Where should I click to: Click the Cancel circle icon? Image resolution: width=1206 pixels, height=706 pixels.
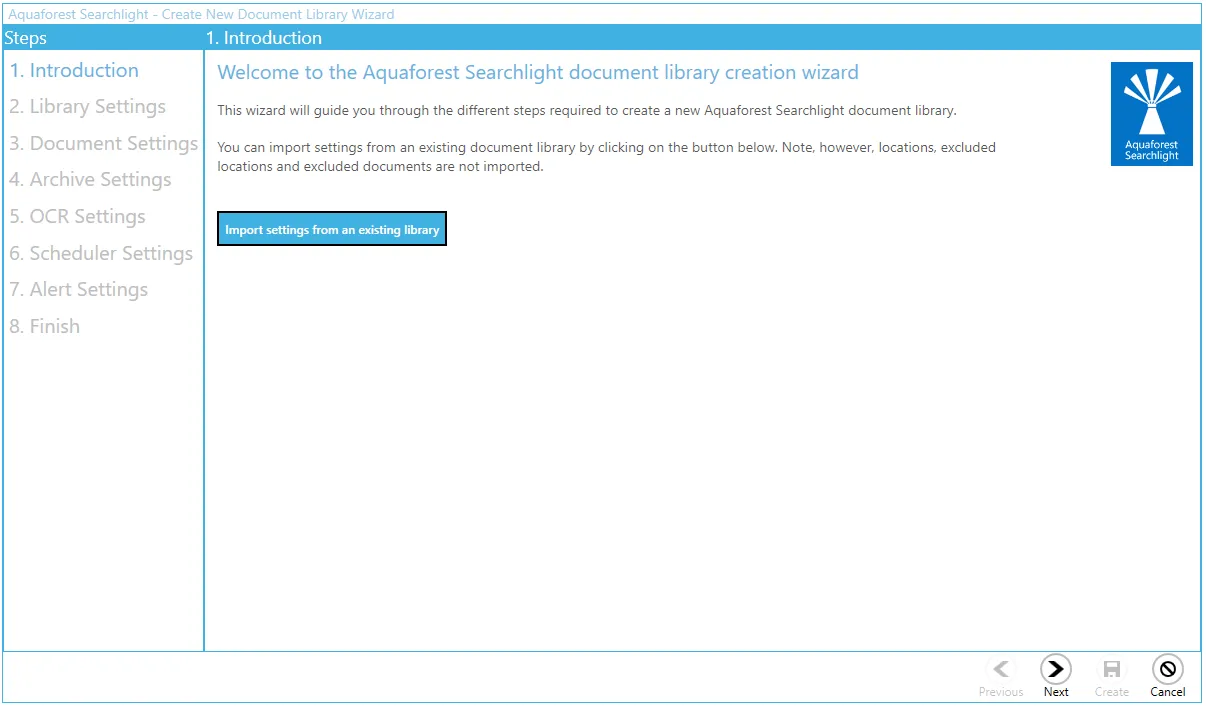pyautogui.click(x=1167, y=669)
